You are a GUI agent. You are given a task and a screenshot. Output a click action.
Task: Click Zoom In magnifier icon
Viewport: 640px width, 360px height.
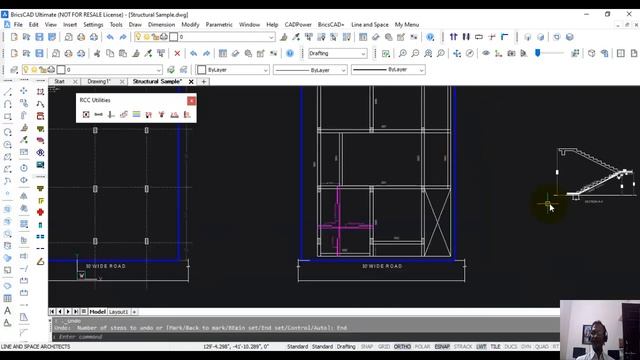(402, 53)
